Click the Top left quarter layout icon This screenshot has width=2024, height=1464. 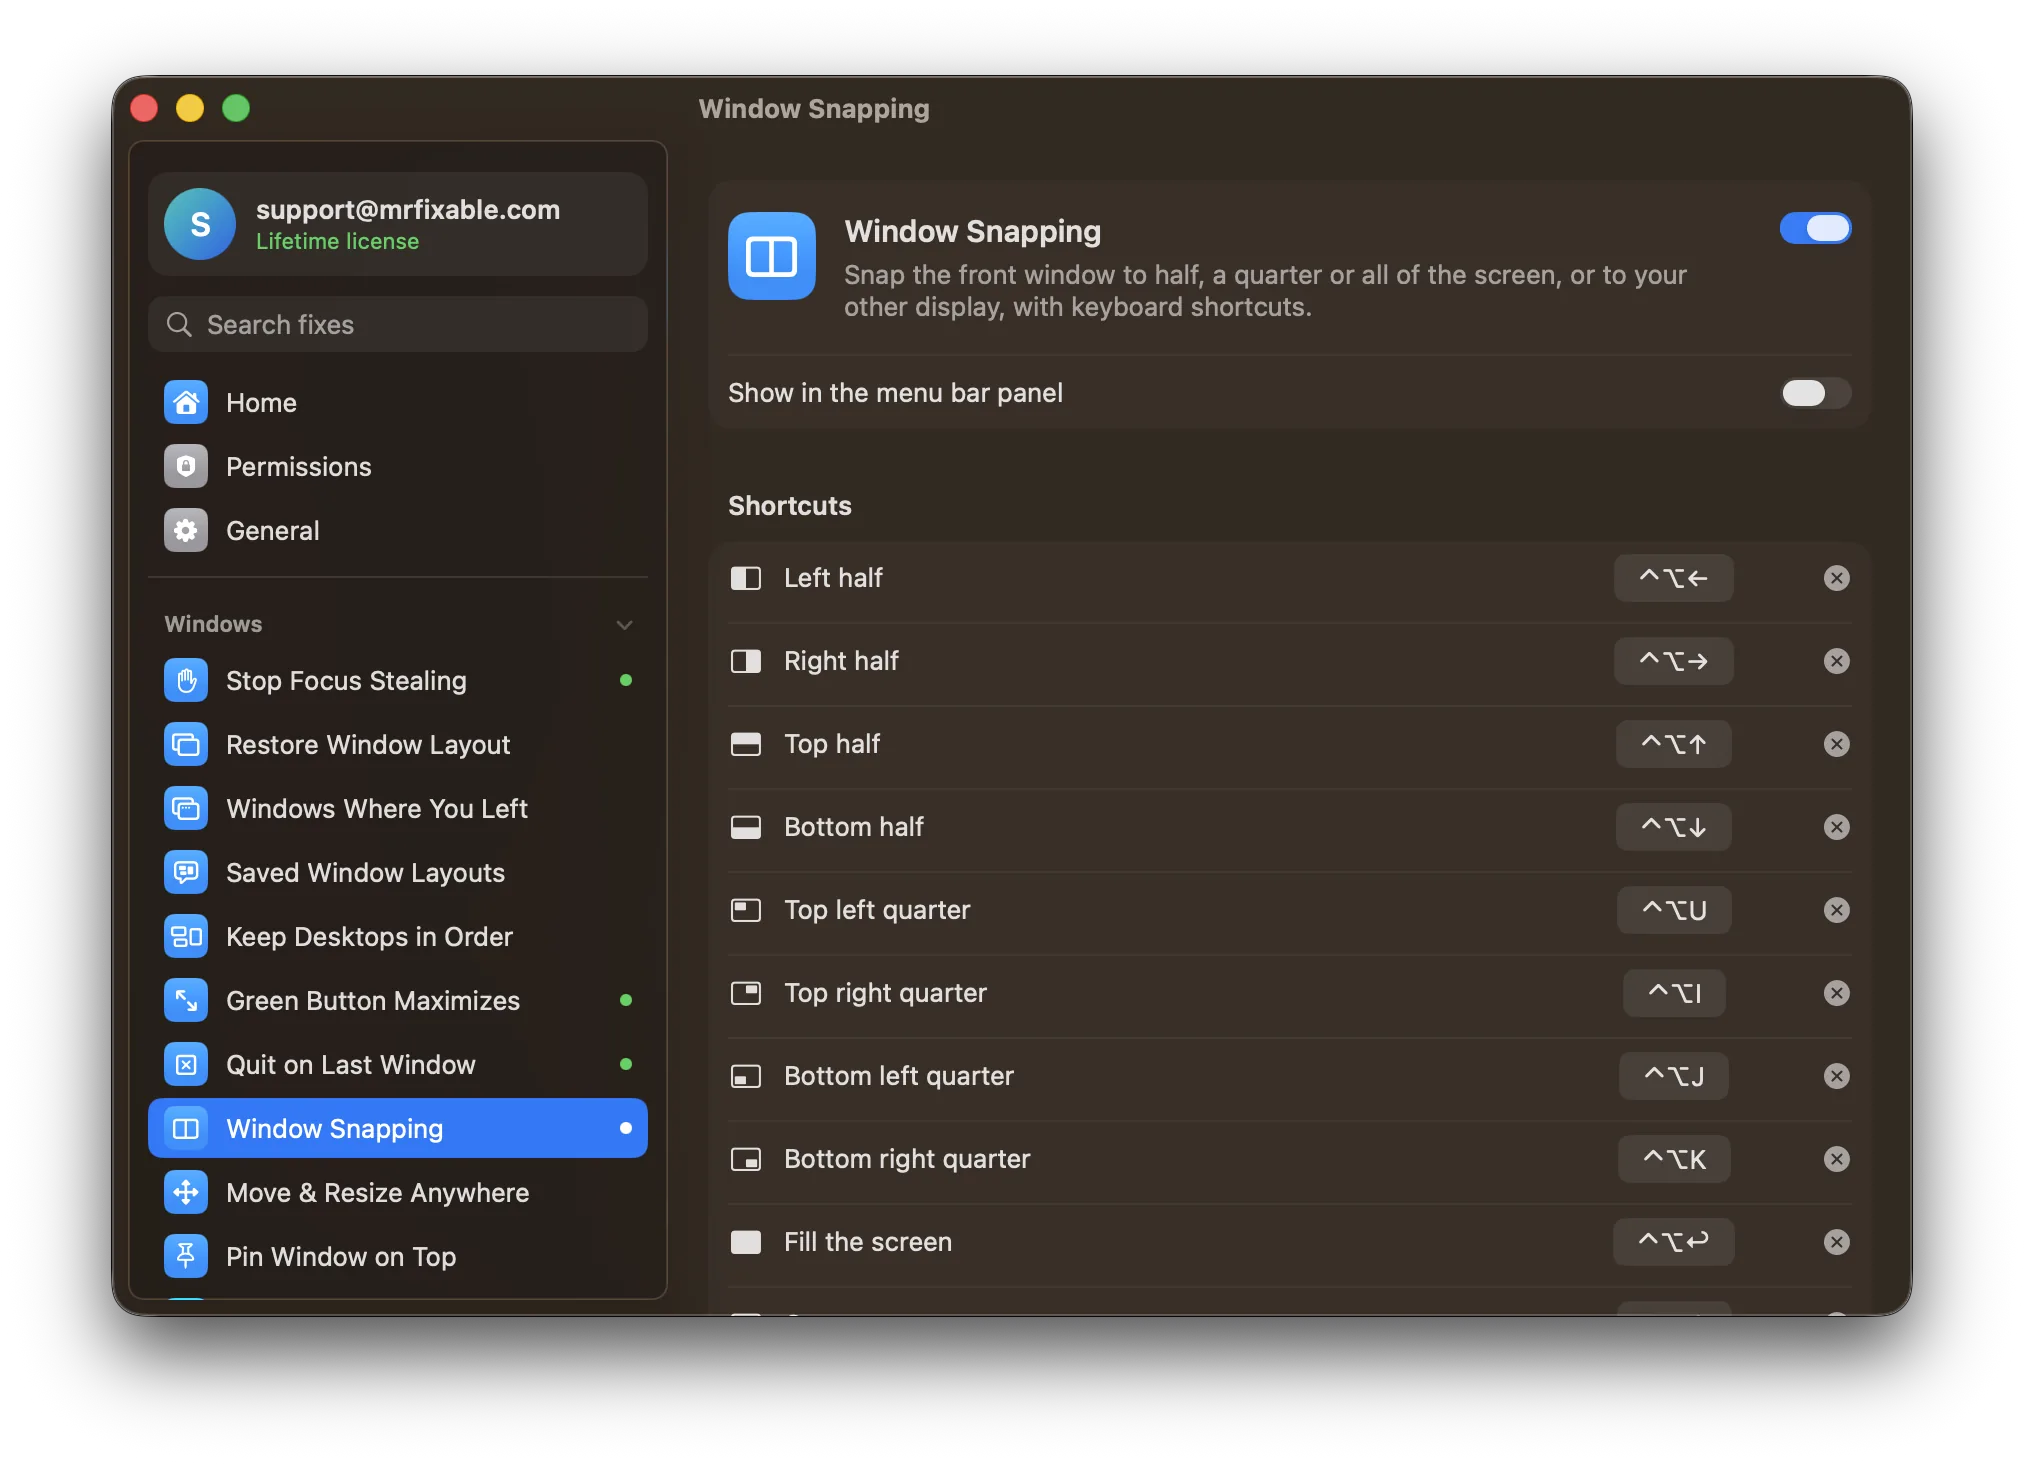point(746,910)
